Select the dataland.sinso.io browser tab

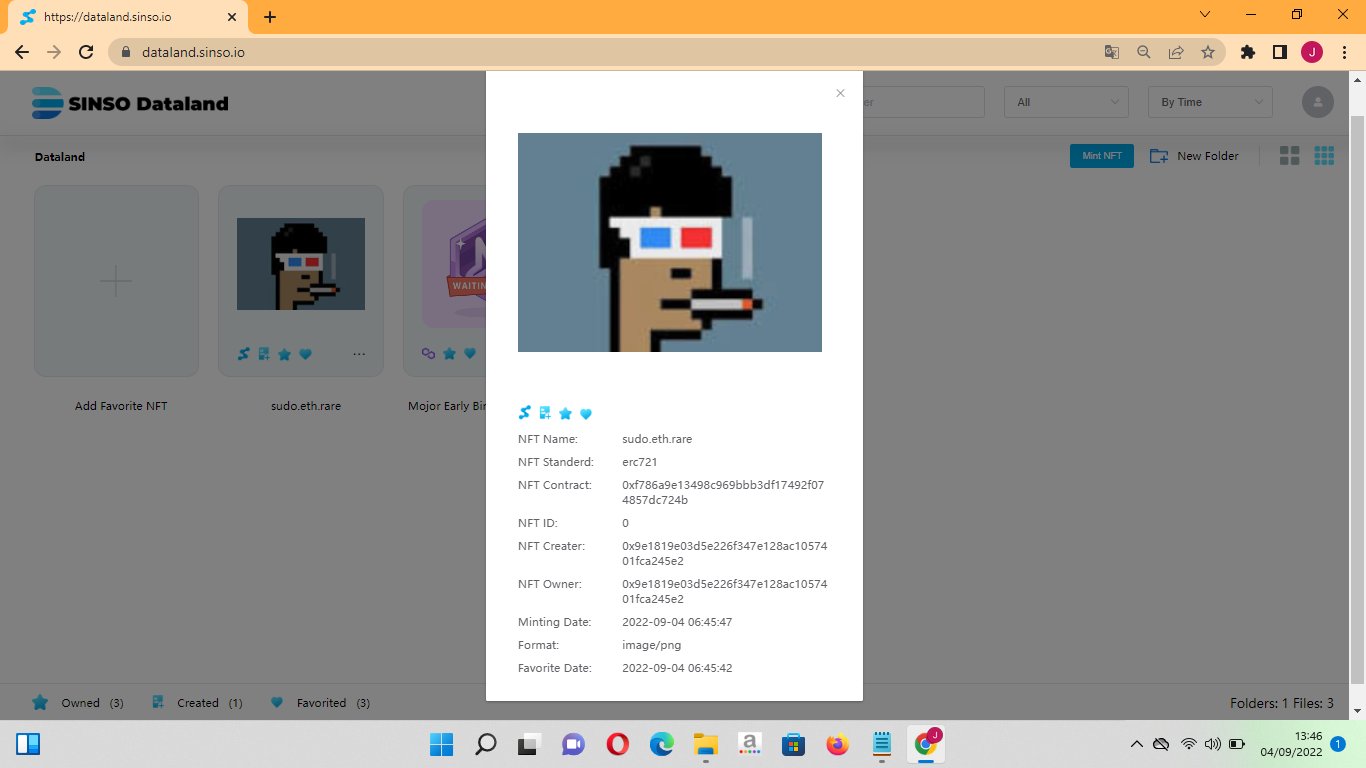[127, 17]
